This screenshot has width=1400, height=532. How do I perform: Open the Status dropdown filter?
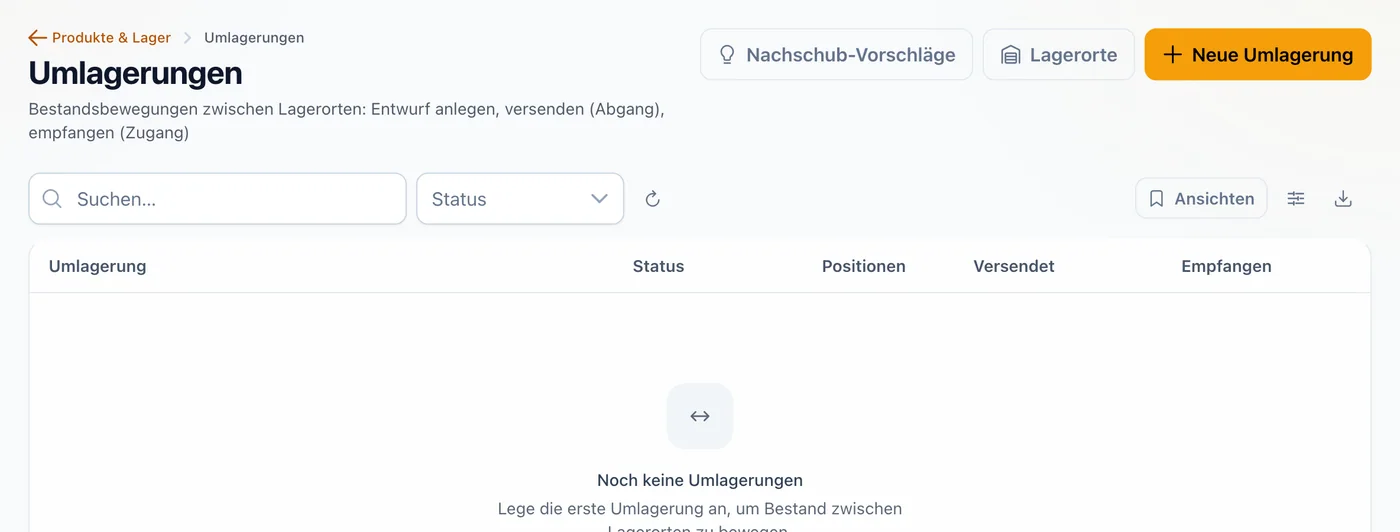[x=520, y=199]
